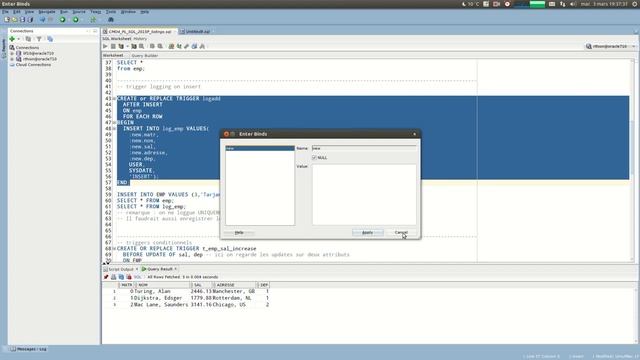This screenshot has width=640, height=360.
Task: Click the Undo arrow in main toolbar
Action: point(42,20)
